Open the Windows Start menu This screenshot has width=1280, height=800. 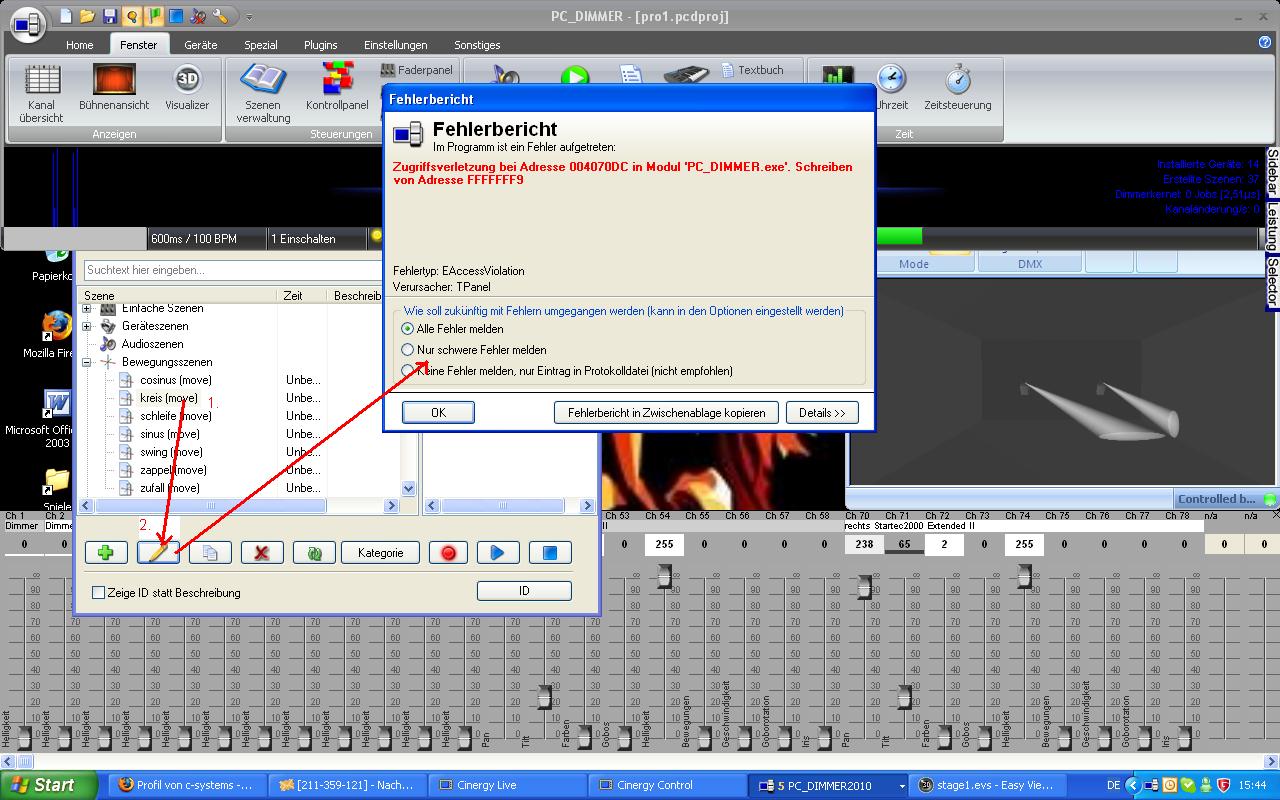(x=49, y=785)
